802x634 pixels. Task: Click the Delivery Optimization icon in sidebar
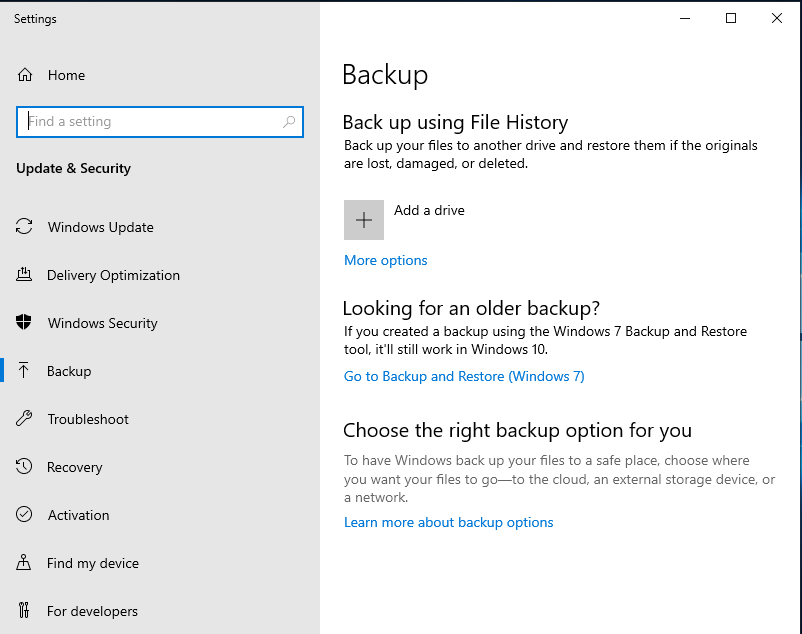[25, 275]
